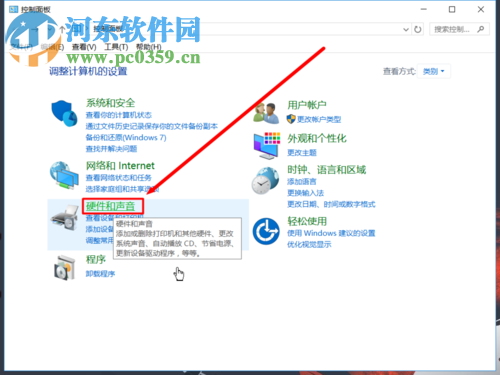Click the 查看网络状态和任务 link
The width and height of the screenshot is (500, 375).
pos(119,178)
